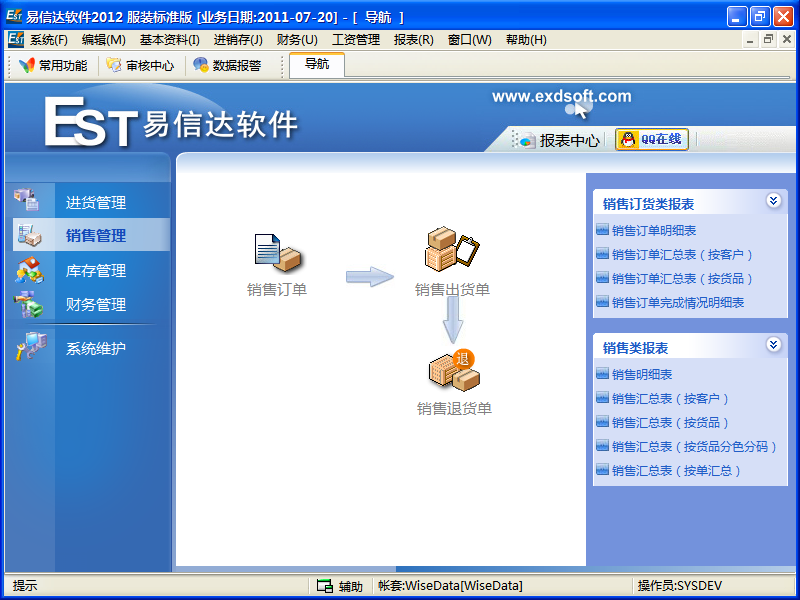
Task: Collapse the 销售类报表 panel
Action: tap(773, 345)
